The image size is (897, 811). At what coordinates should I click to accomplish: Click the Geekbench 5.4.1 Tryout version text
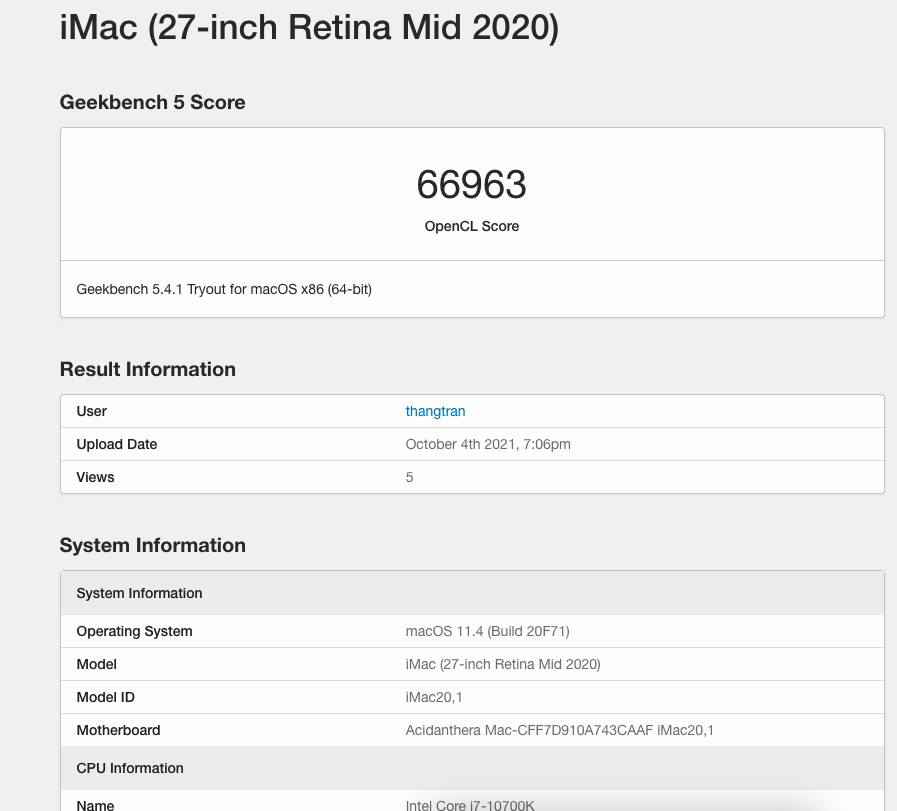224,289
